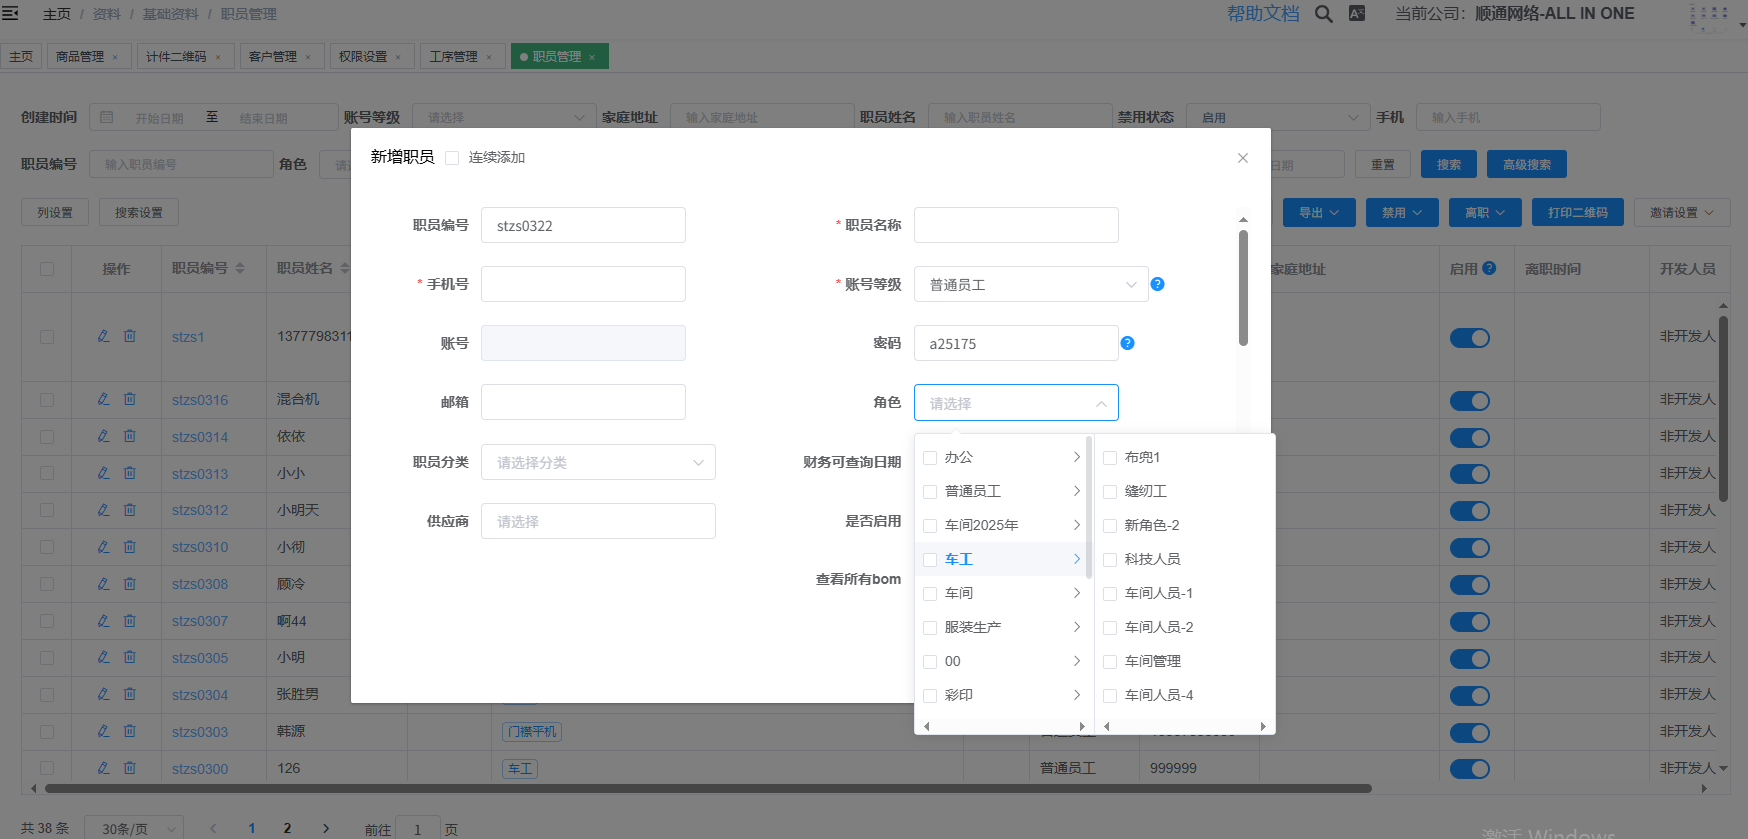Click the language translate icon in header
Screen dimensions: 1748x839
(x=1357, y=14)
